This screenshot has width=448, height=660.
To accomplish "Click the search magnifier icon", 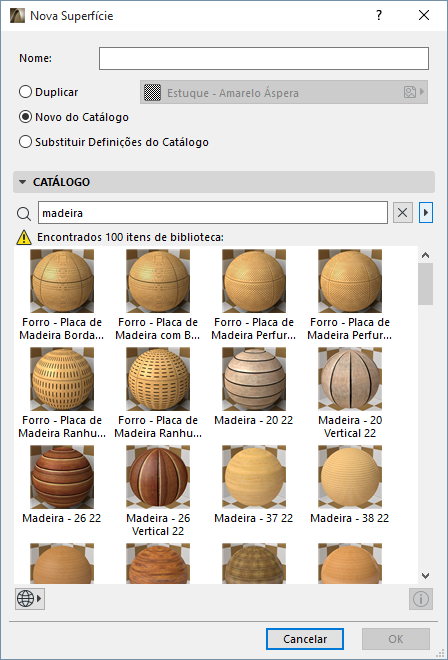I will pos(24,213).
